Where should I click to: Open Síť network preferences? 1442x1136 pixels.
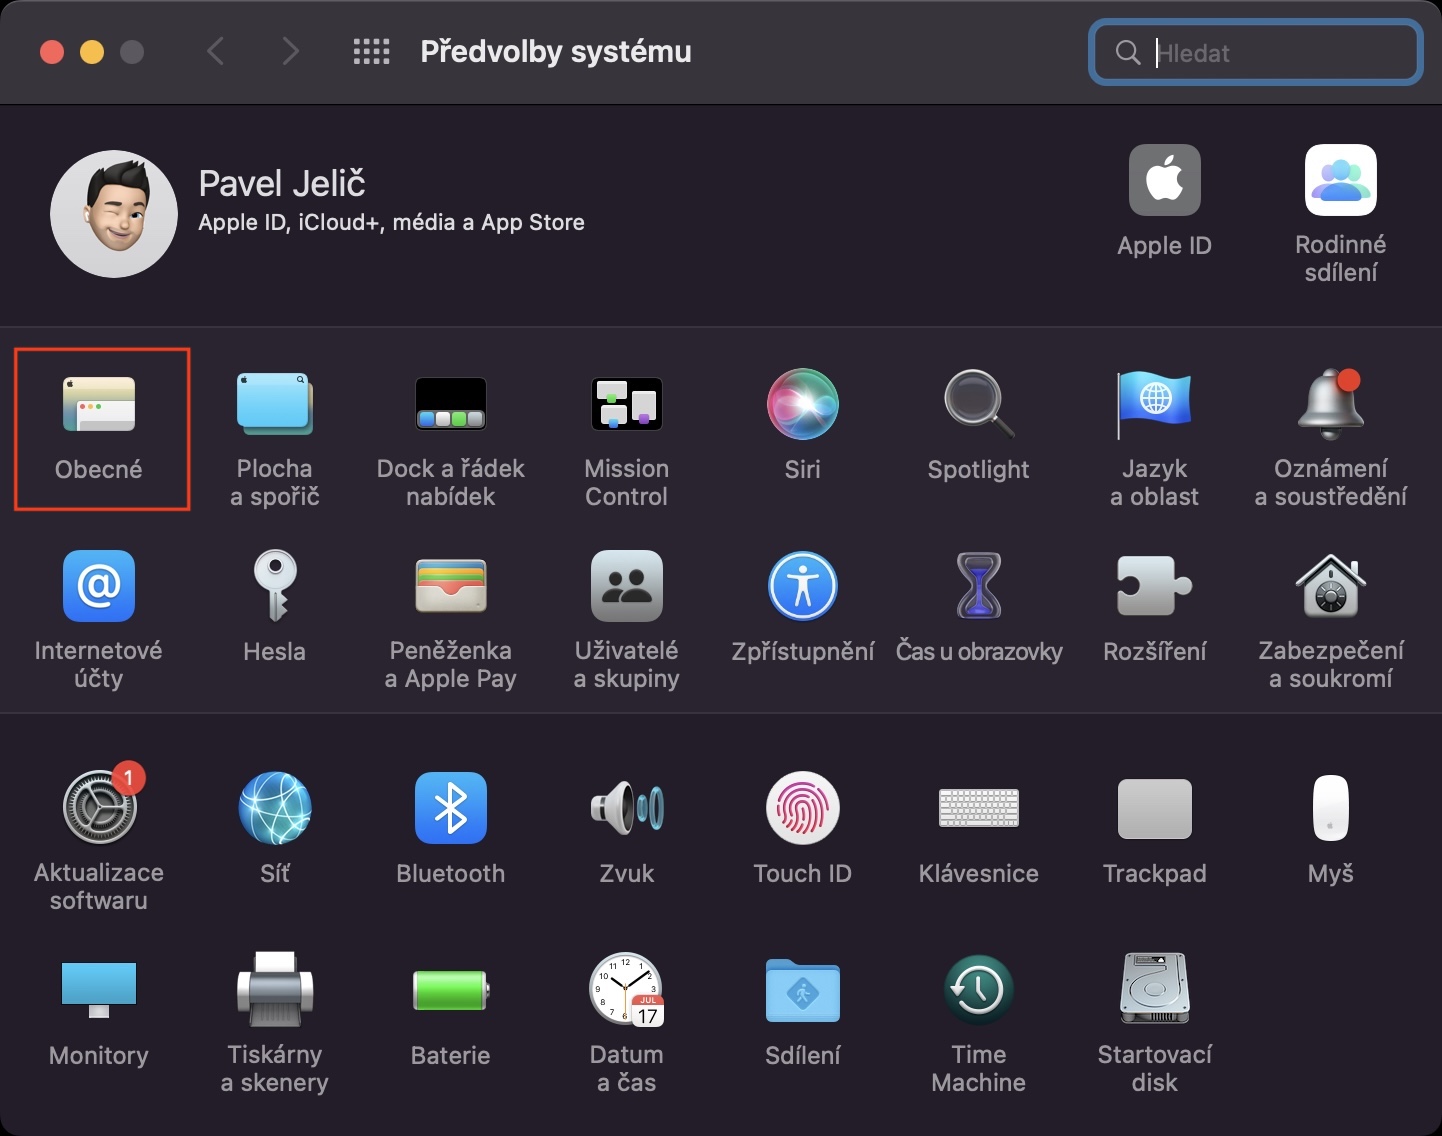point(275,829)
